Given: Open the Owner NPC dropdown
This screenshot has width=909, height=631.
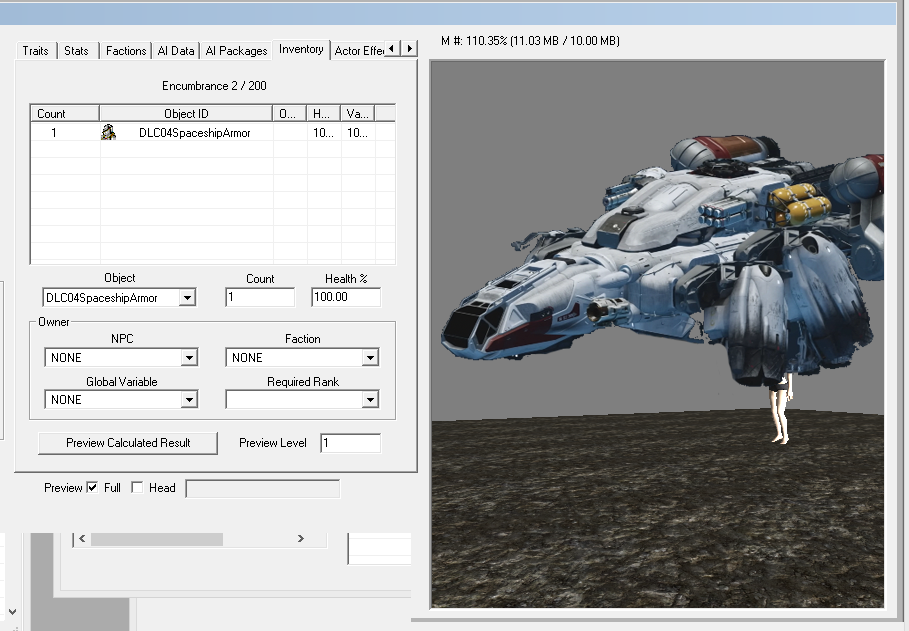Looking at the screenshot, I should pyautogui.click(x=189, y=358).
